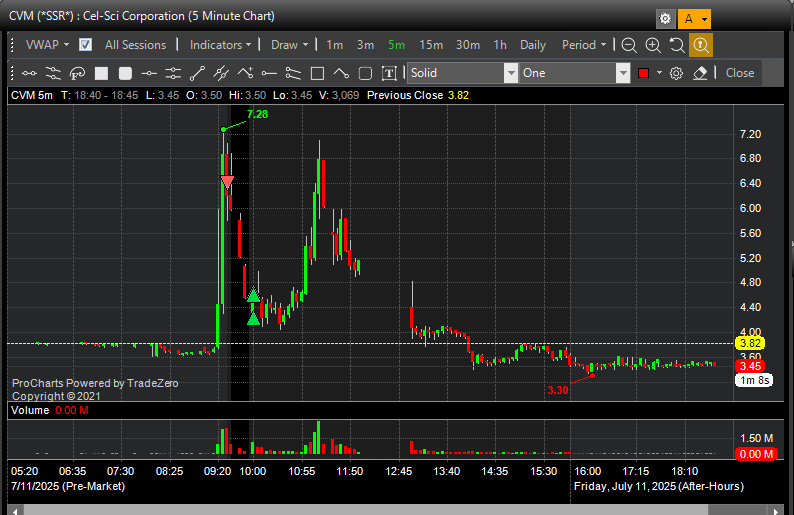Select the outlined rectangle tool
The height and width of the screenshot is (515, 794).
[x=317, y=73]
